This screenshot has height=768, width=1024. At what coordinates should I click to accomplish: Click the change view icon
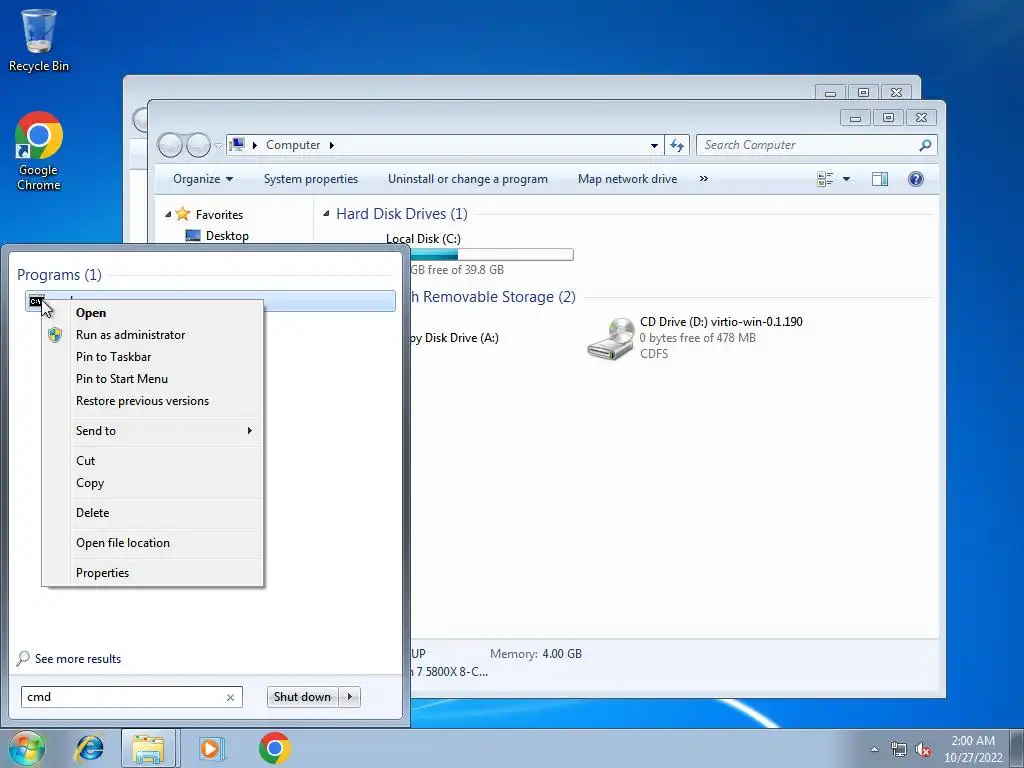point(825,179)
